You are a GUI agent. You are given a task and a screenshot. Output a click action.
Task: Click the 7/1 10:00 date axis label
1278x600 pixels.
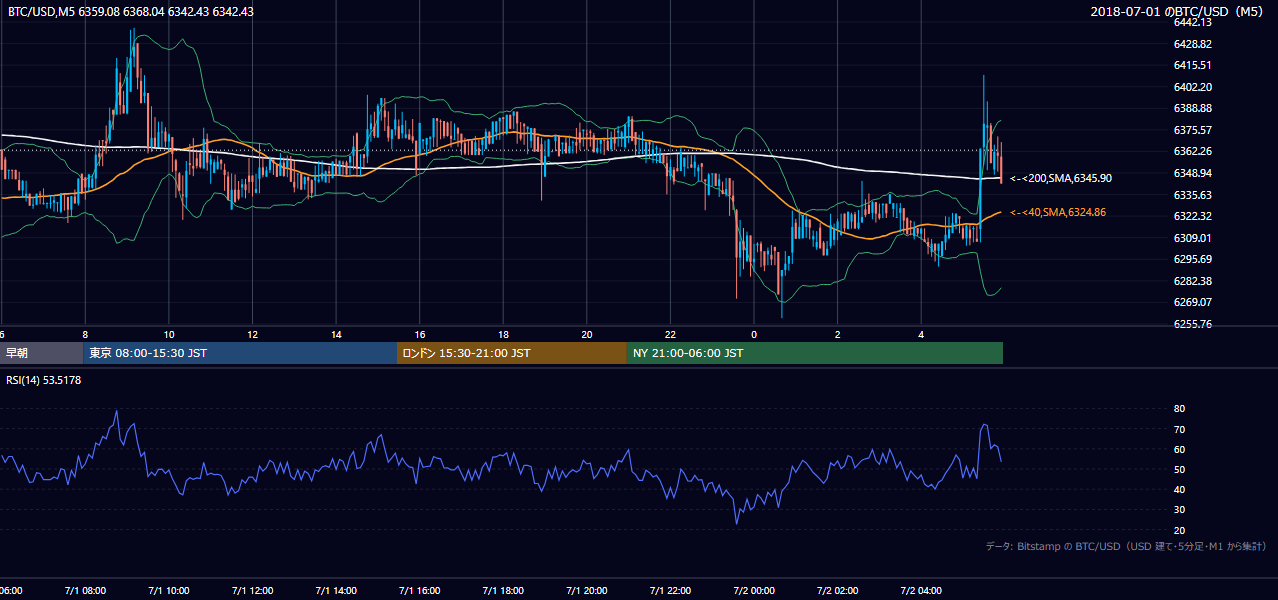[169, 591]
